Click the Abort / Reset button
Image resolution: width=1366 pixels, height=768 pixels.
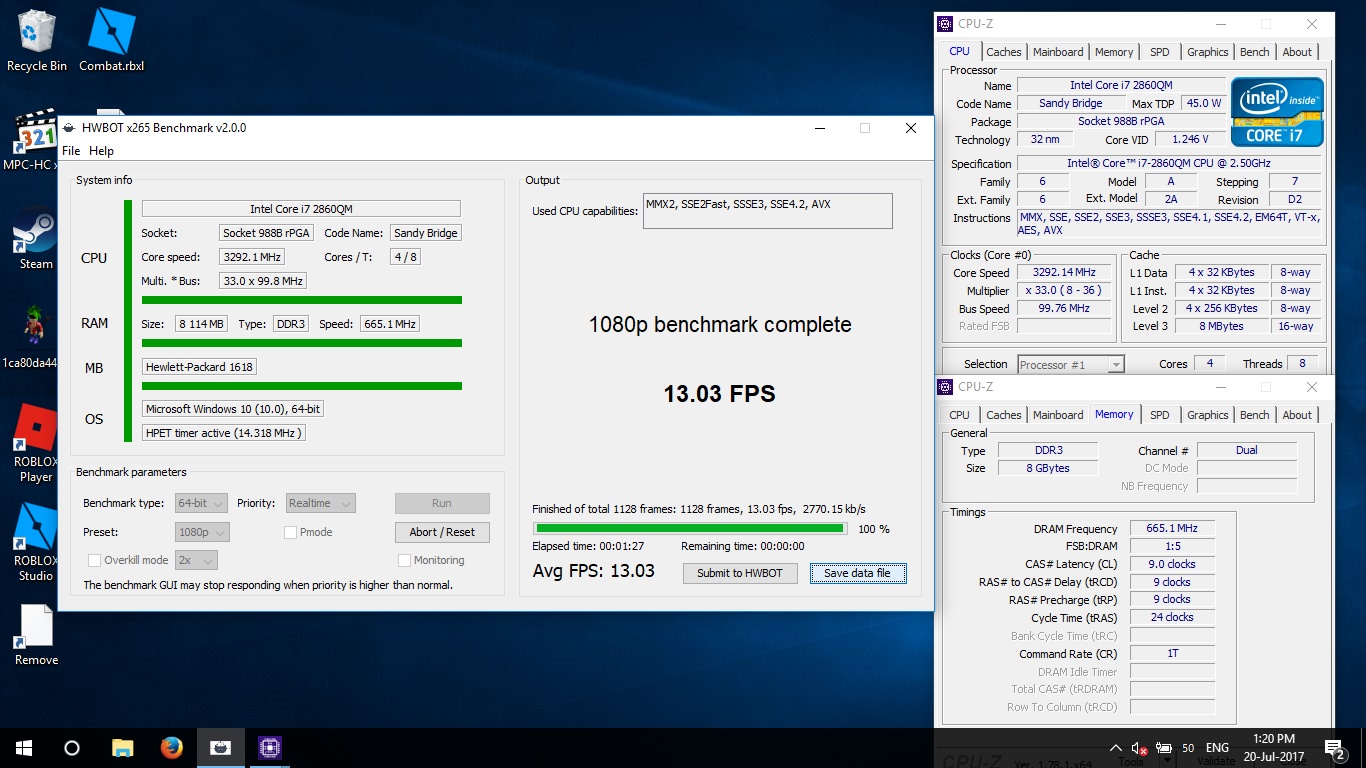[442, 532]
